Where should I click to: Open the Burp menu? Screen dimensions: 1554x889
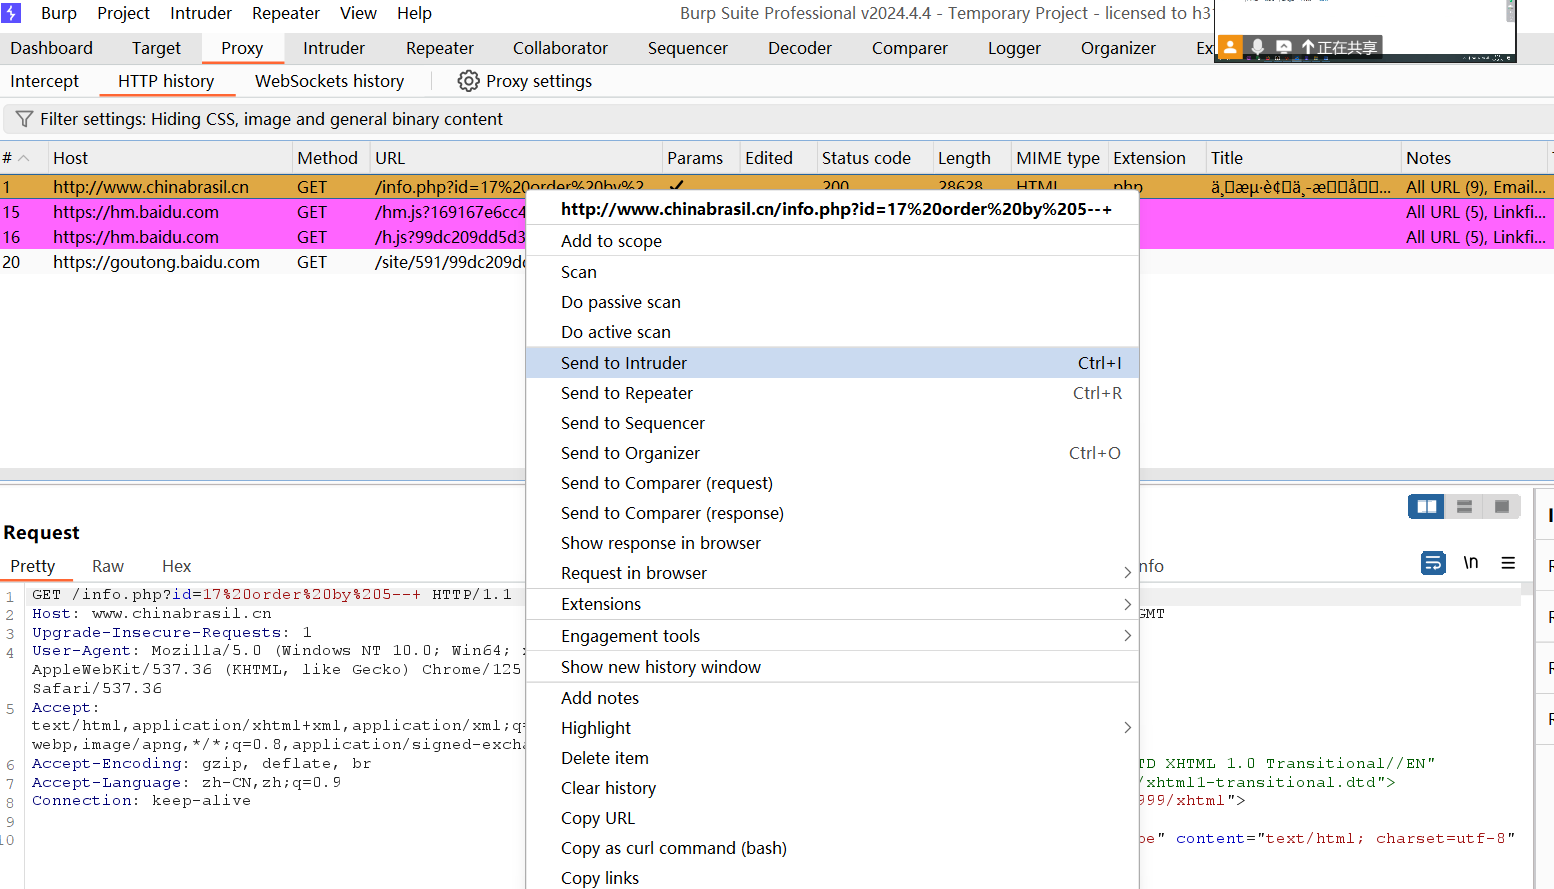coord(59,13)
